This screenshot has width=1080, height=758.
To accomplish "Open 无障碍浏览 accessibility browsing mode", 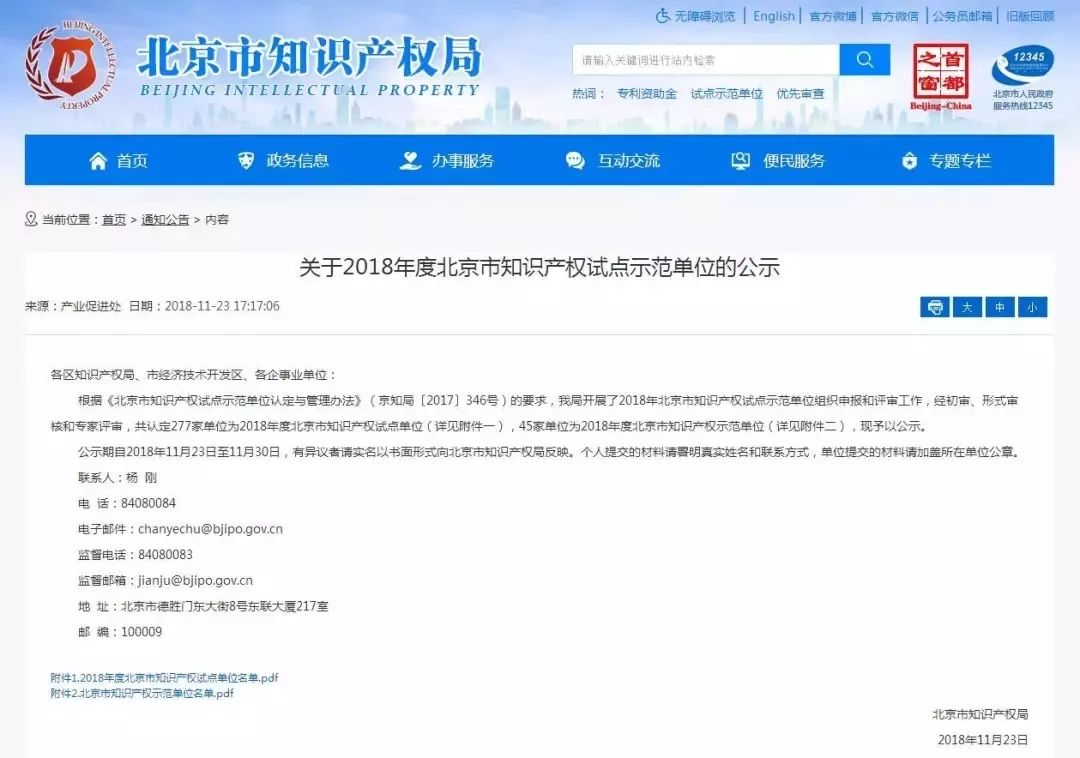I will coord(695,16).
